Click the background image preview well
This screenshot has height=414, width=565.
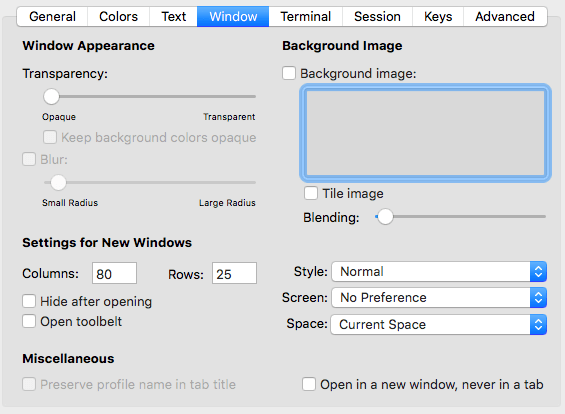425,133
